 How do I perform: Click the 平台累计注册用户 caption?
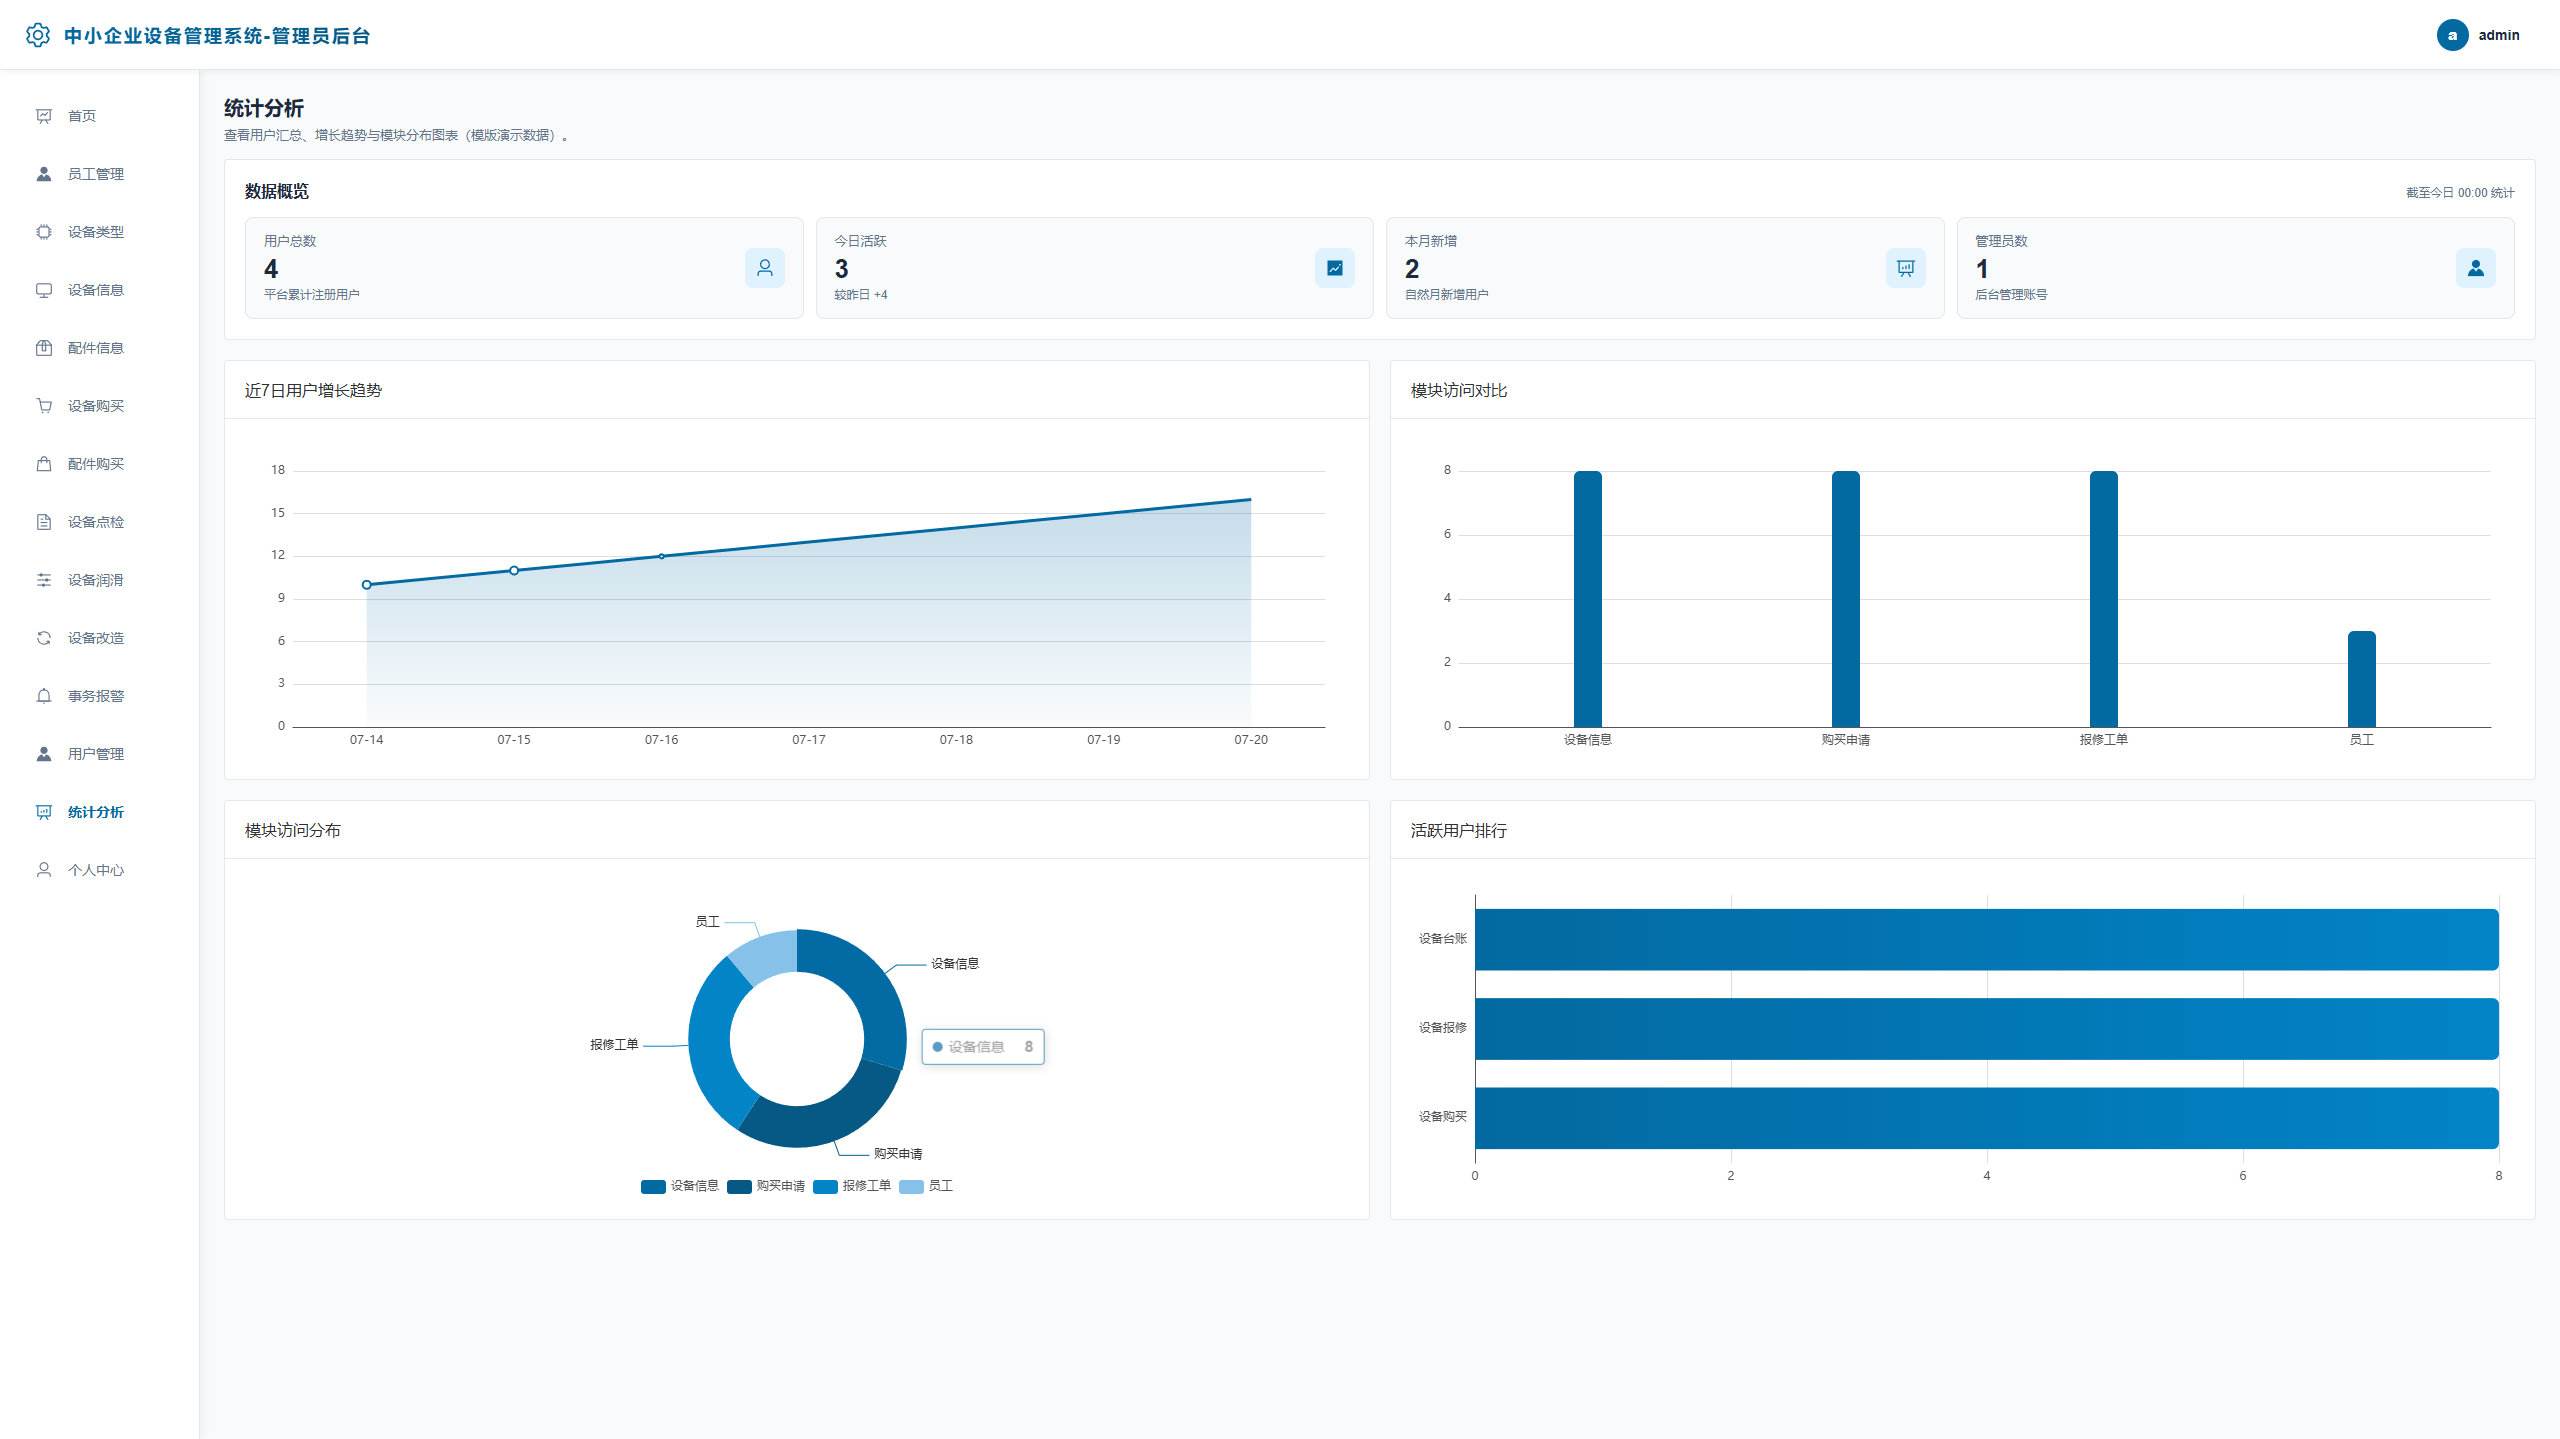point(312,295)
